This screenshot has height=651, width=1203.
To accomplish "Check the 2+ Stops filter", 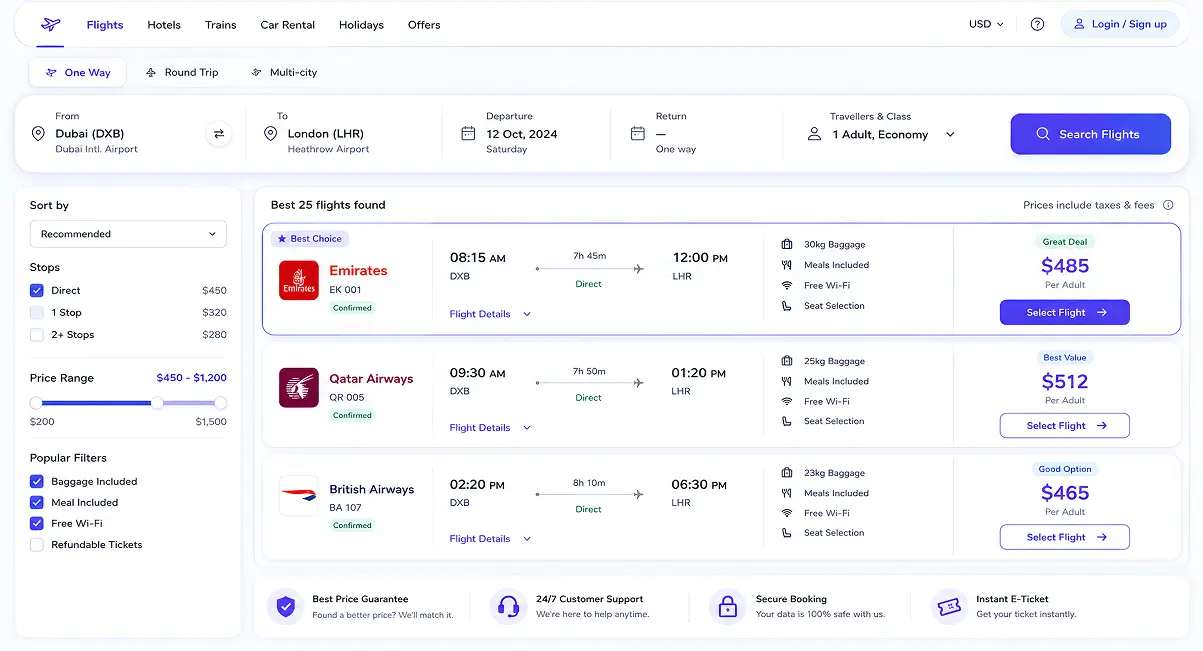I will tap(37, 335).
